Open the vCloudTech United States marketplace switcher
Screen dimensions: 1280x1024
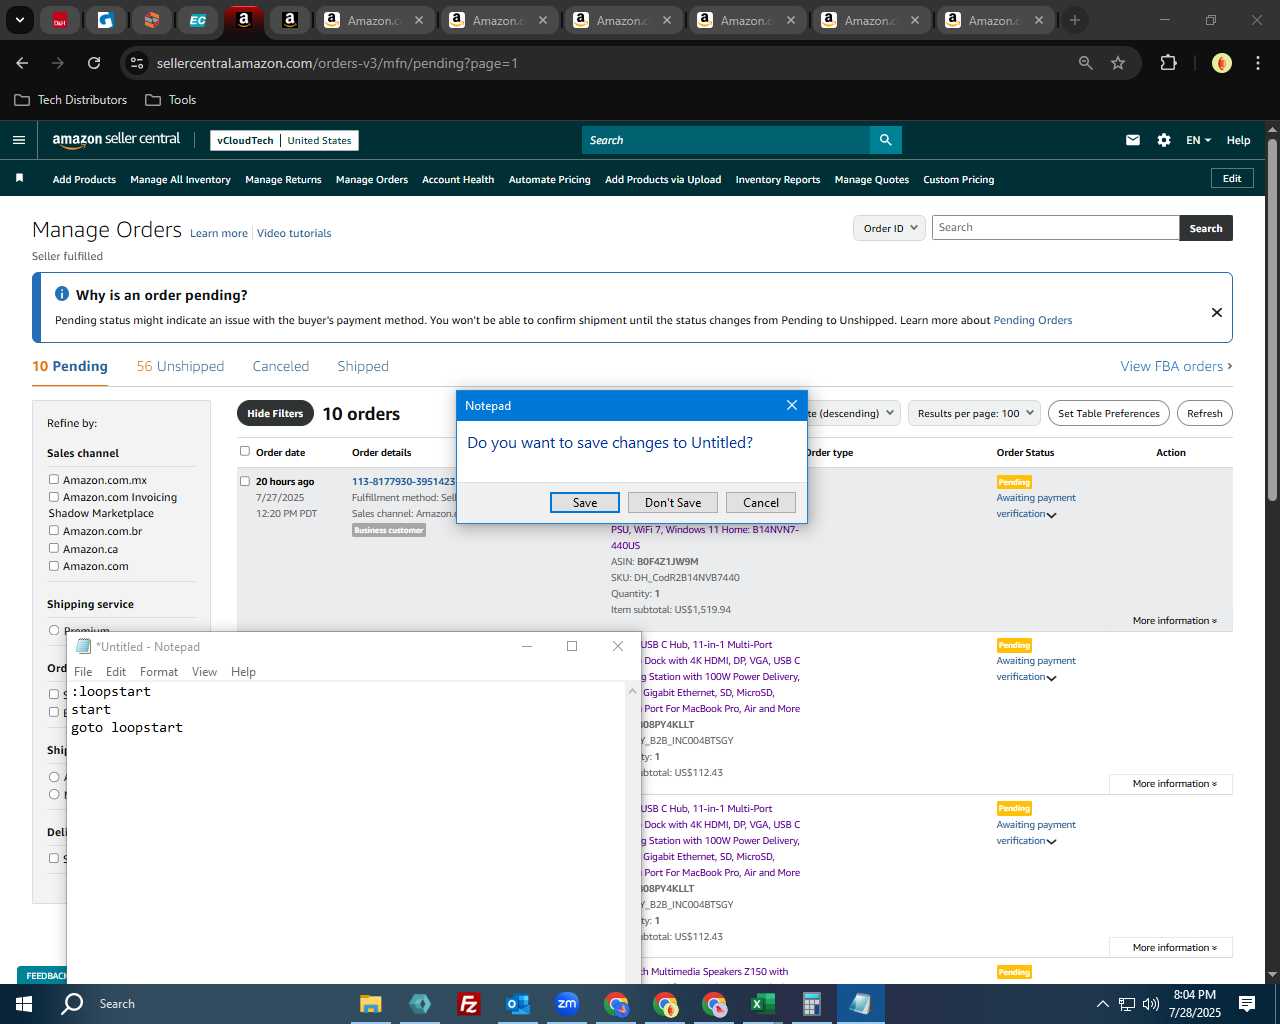(285, 140)
